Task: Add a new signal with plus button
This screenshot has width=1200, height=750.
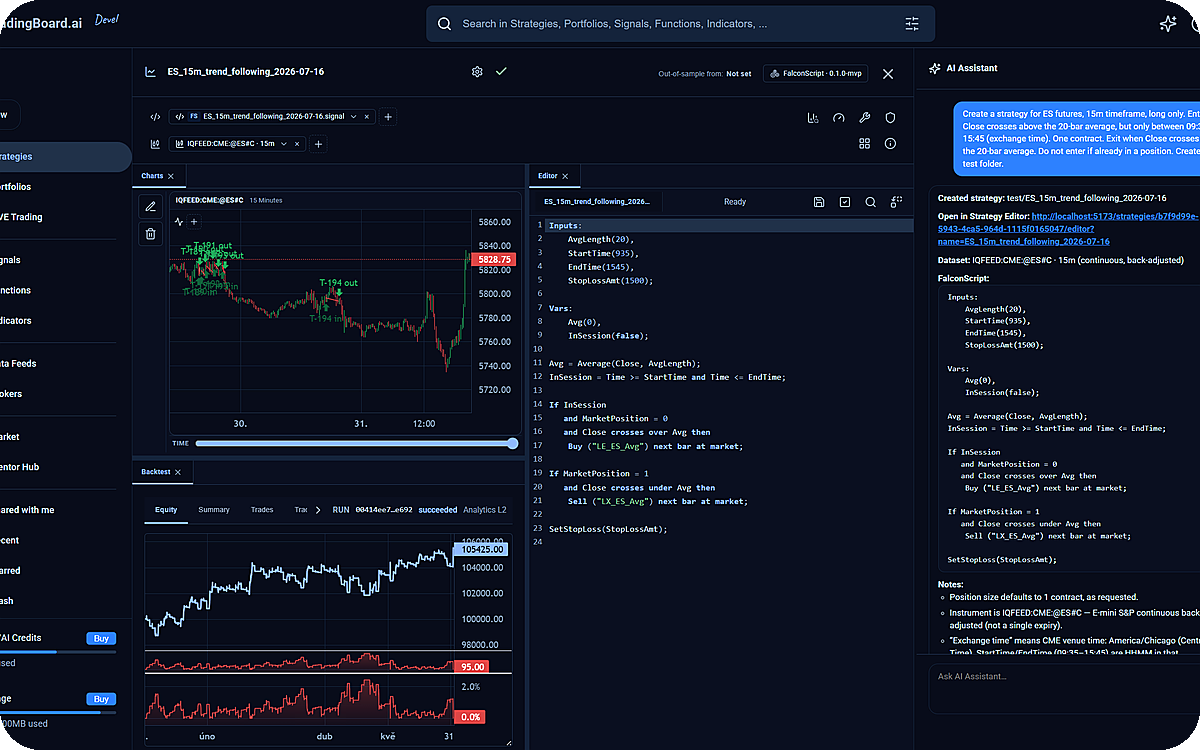Action: (x=389, y=117)
